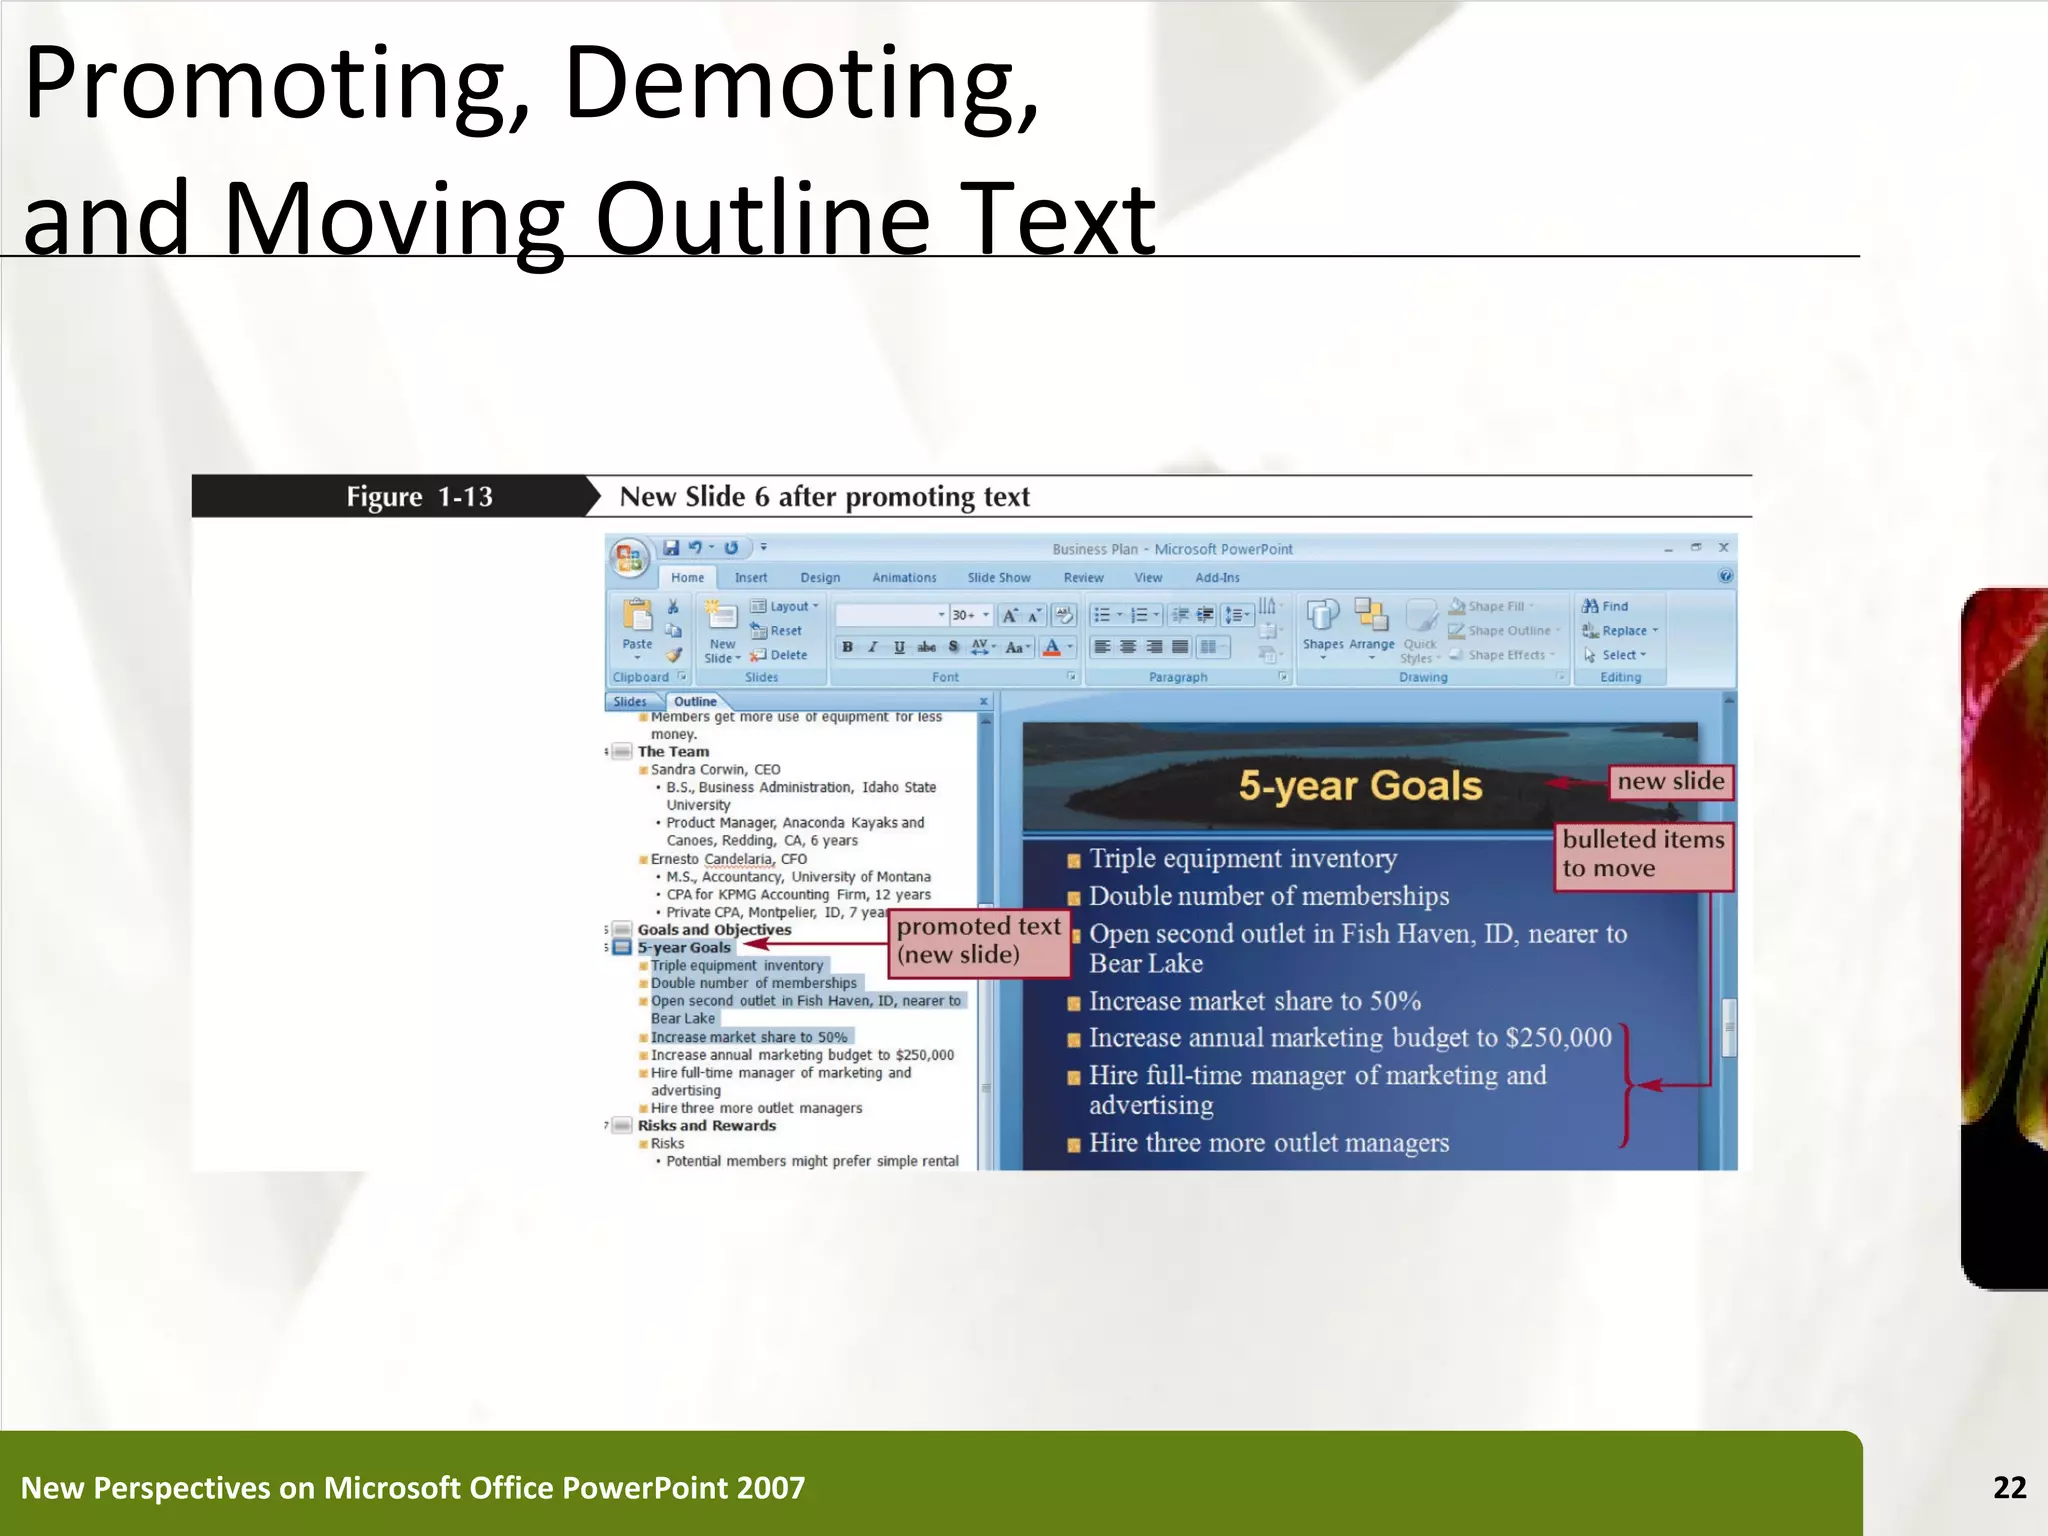Open the Quick Styles gallery

(1420, 630)
